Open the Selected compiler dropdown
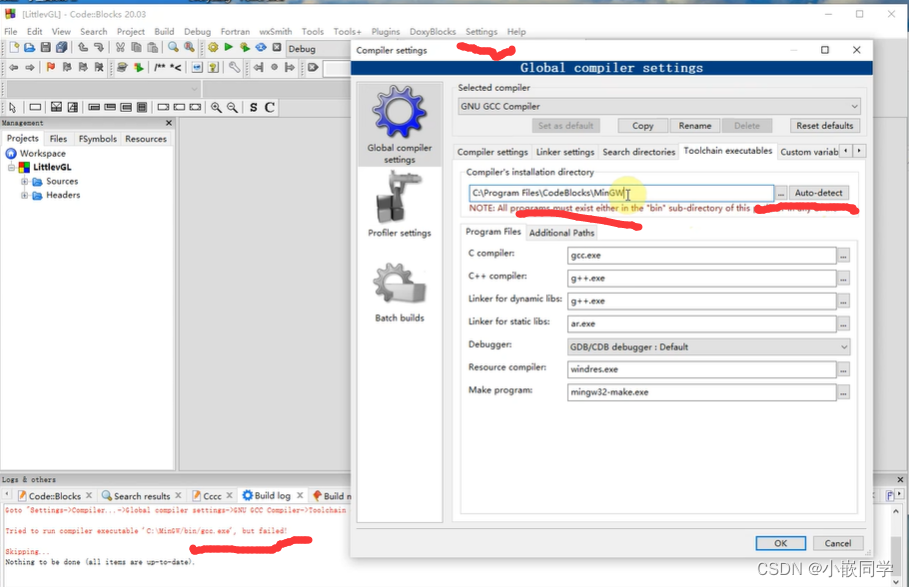Viewport: 909px width, 587px height. point(659,106)
